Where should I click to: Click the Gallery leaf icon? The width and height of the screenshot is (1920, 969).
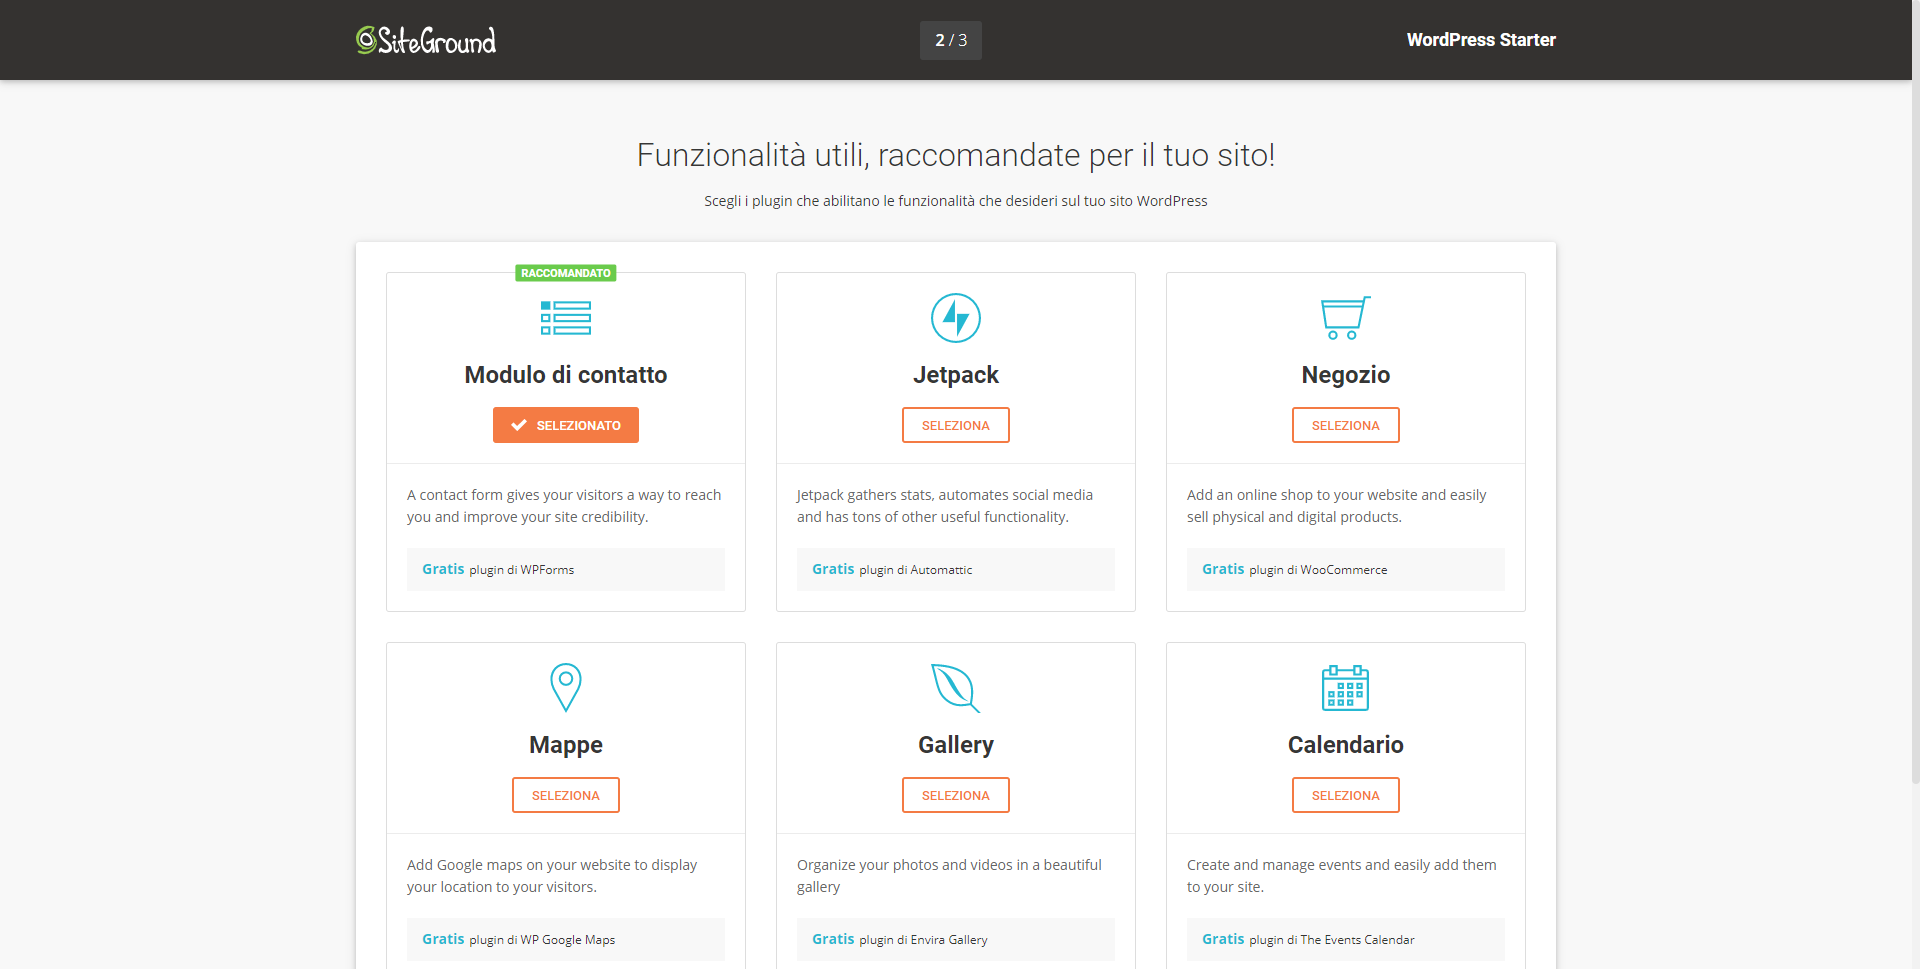pos(955,688)
